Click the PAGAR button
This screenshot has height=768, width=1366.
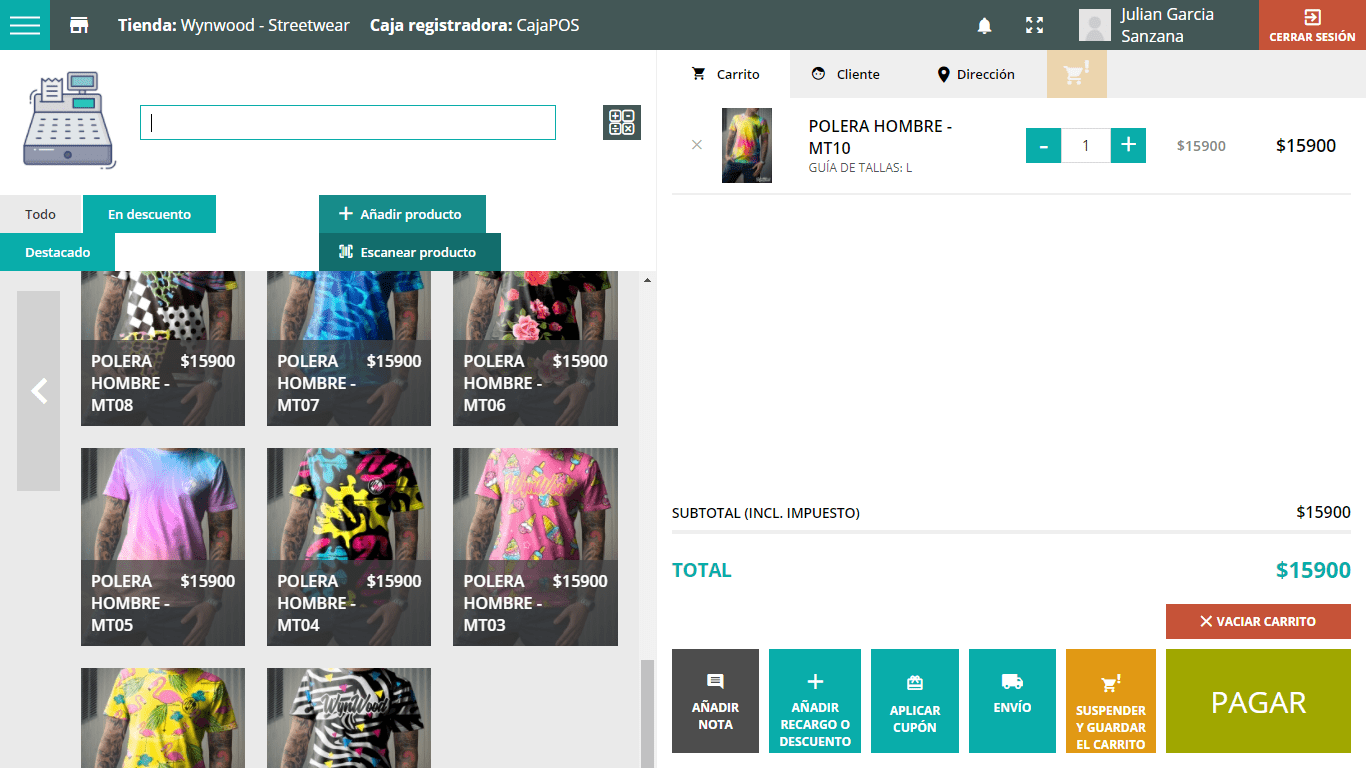coord(1258,701)
